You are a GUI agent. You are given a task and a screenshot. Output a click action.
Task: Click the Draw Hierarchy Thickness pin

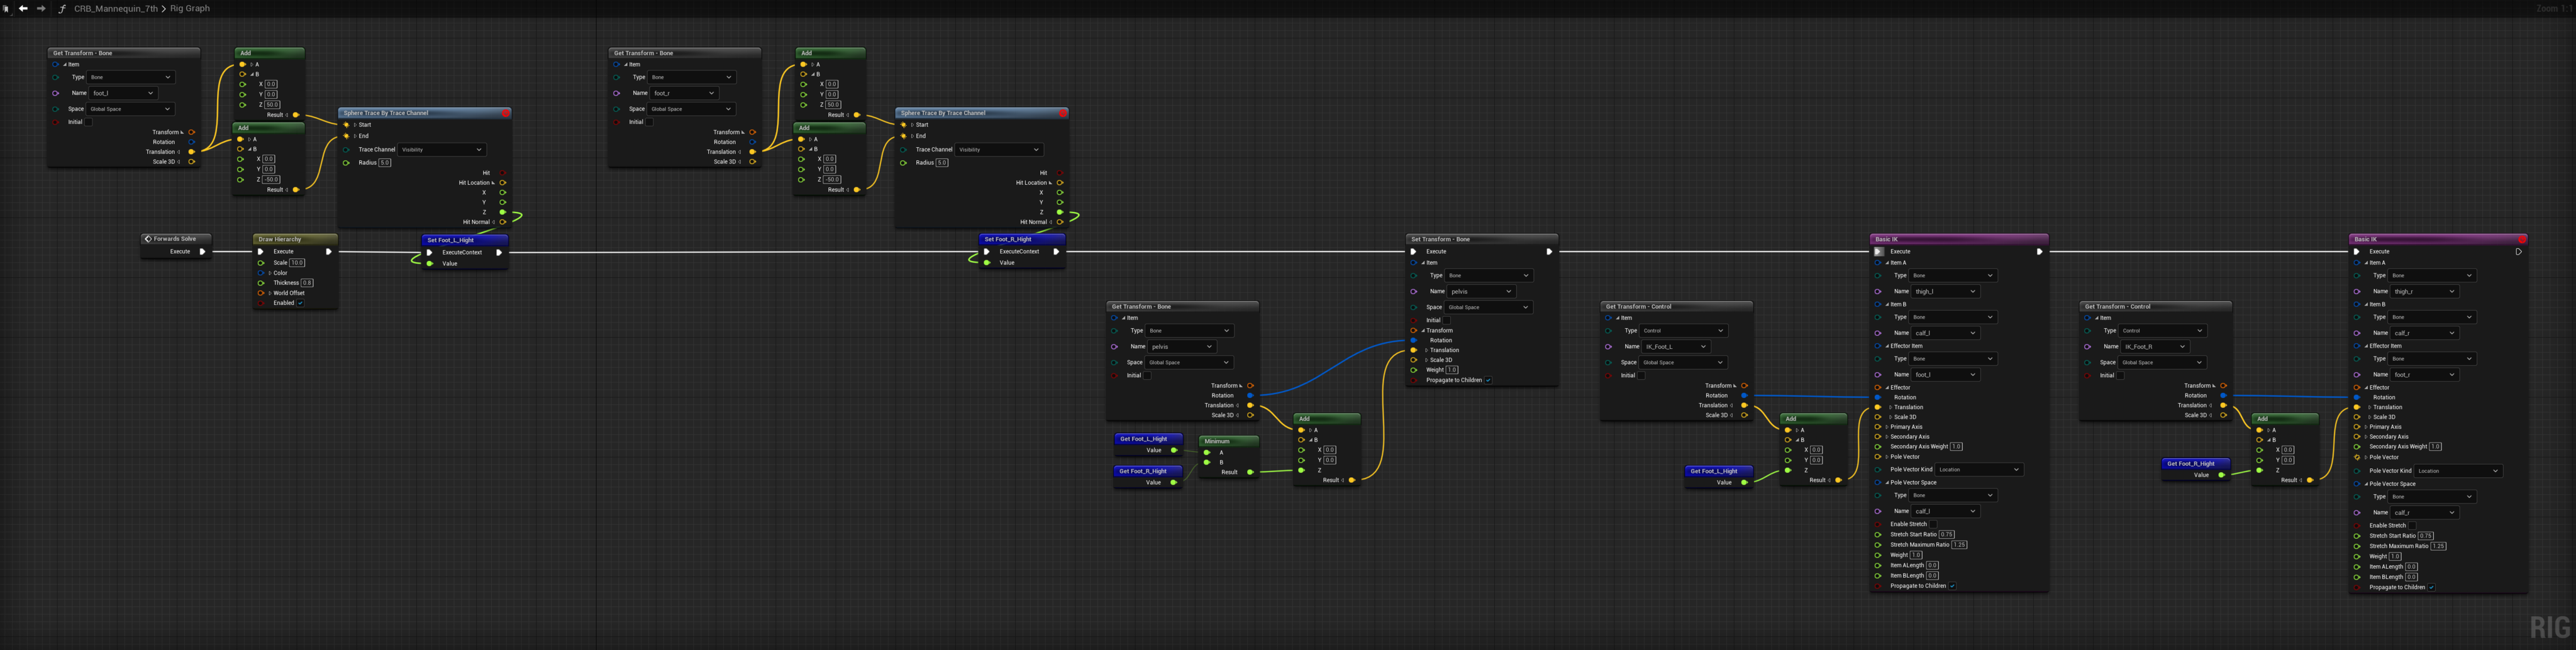point(261,283)
